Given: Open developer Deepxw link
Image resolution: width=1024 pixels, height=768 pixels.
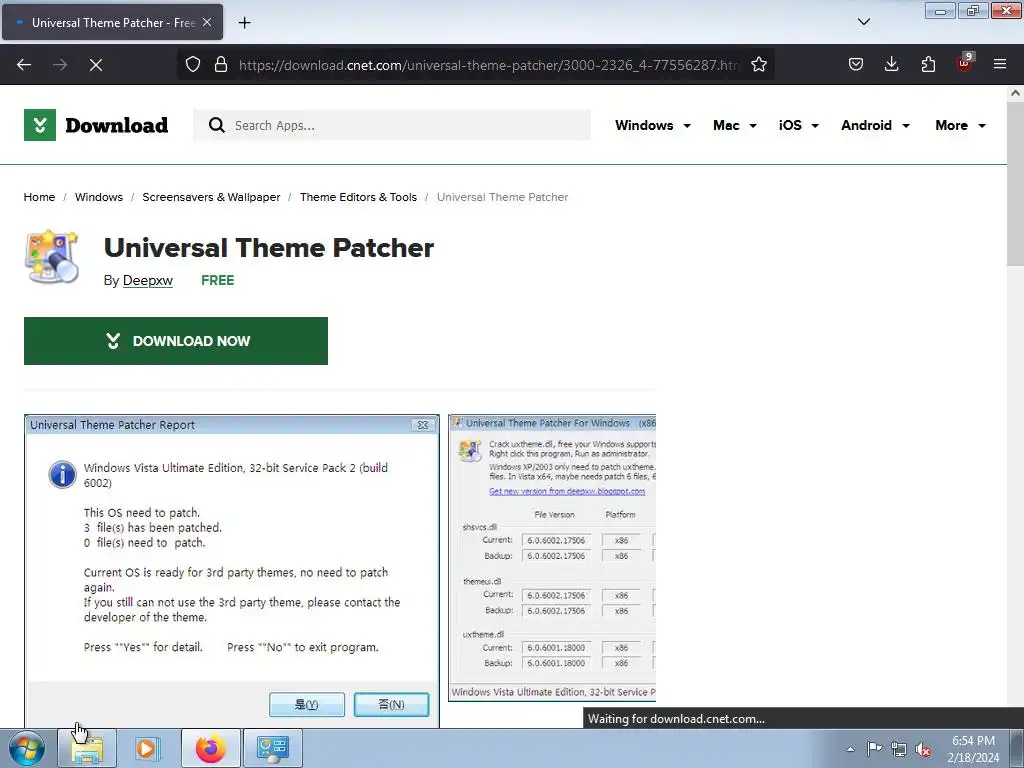Looking at the screenshot, I should (148, 280).
